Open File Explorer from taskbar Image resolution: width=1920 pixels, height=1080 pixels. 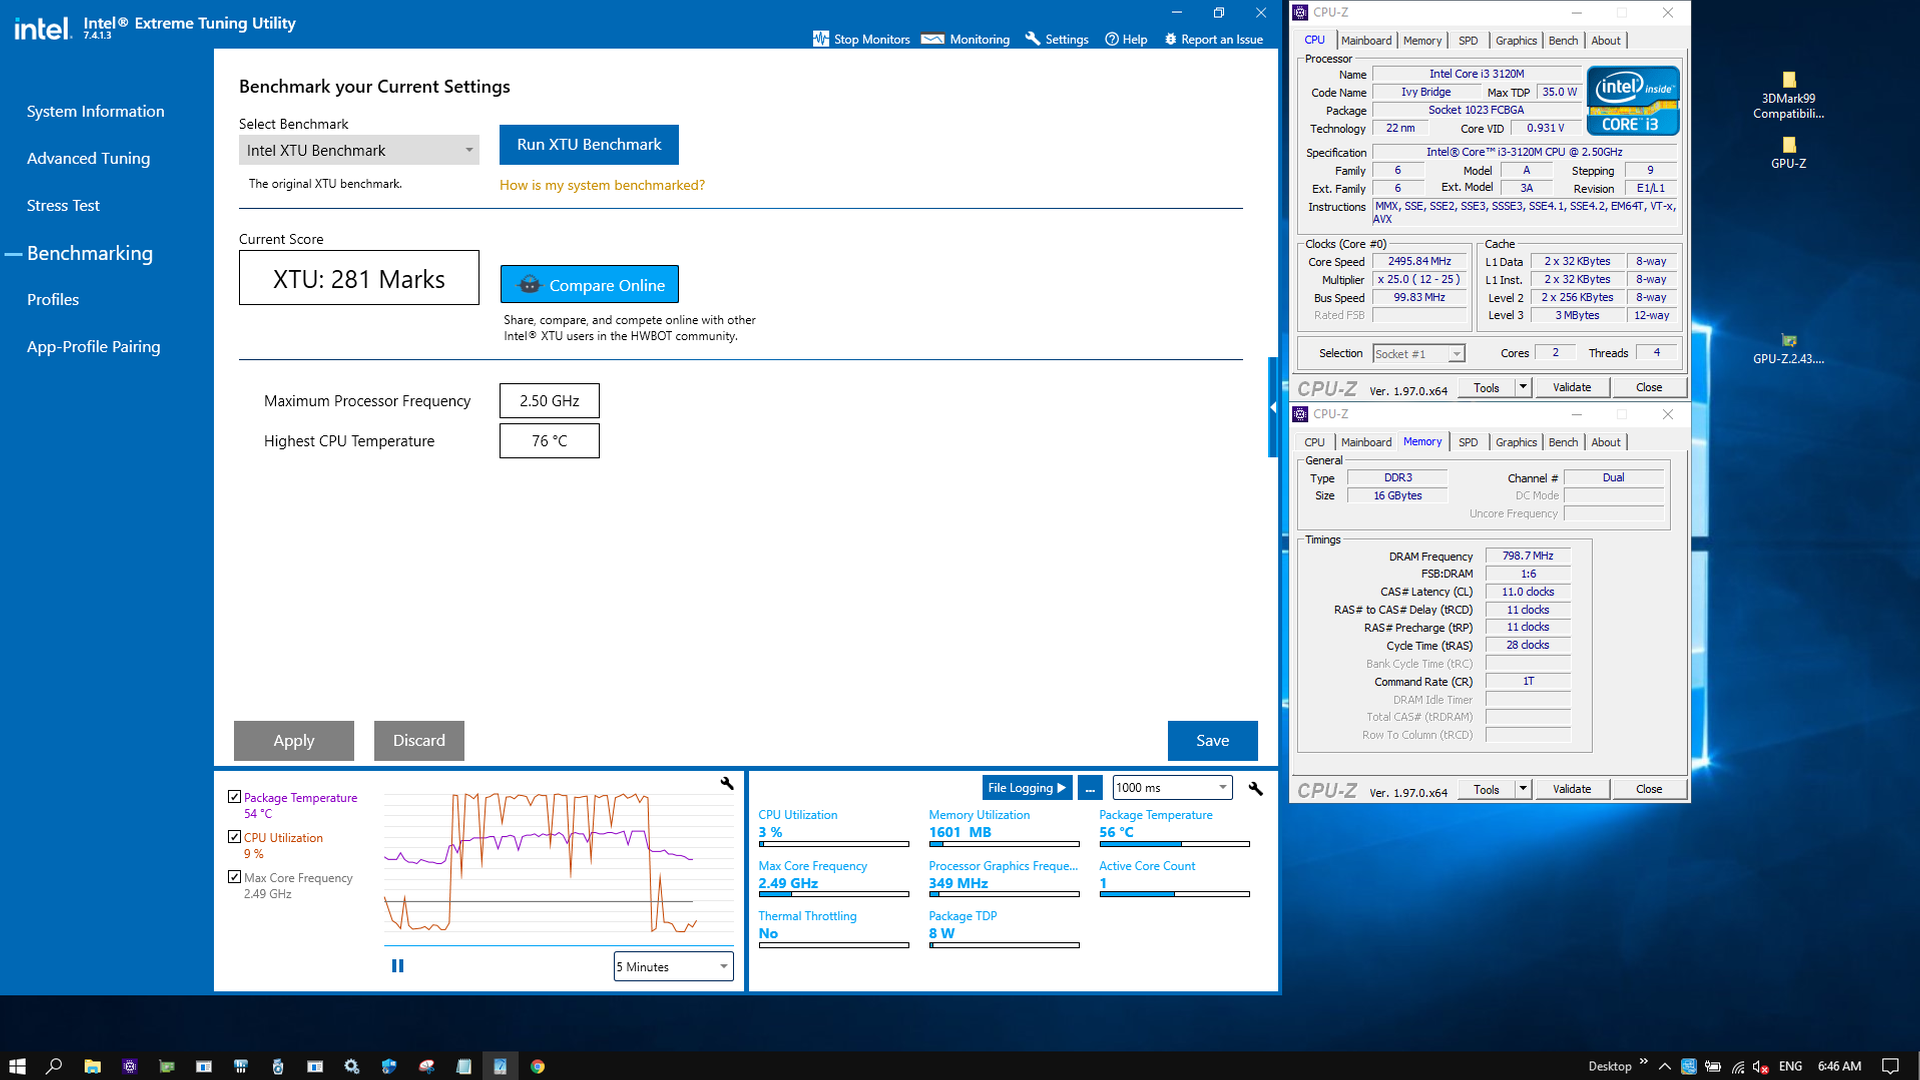(x=92, y=1066)
